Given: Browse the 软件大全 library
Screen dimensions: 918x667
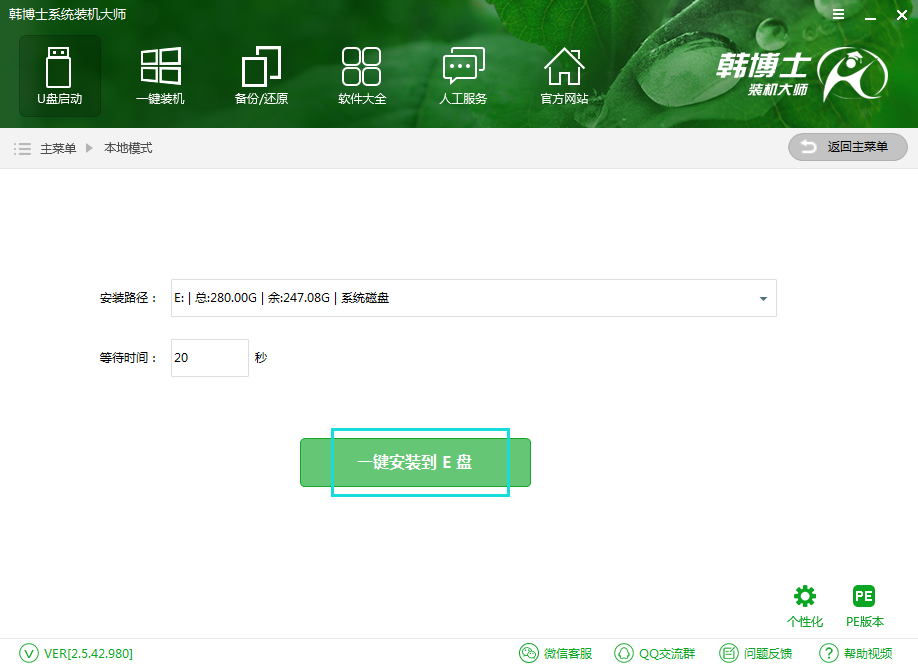Looking at the screenshot, I should [x=362, y=75].
